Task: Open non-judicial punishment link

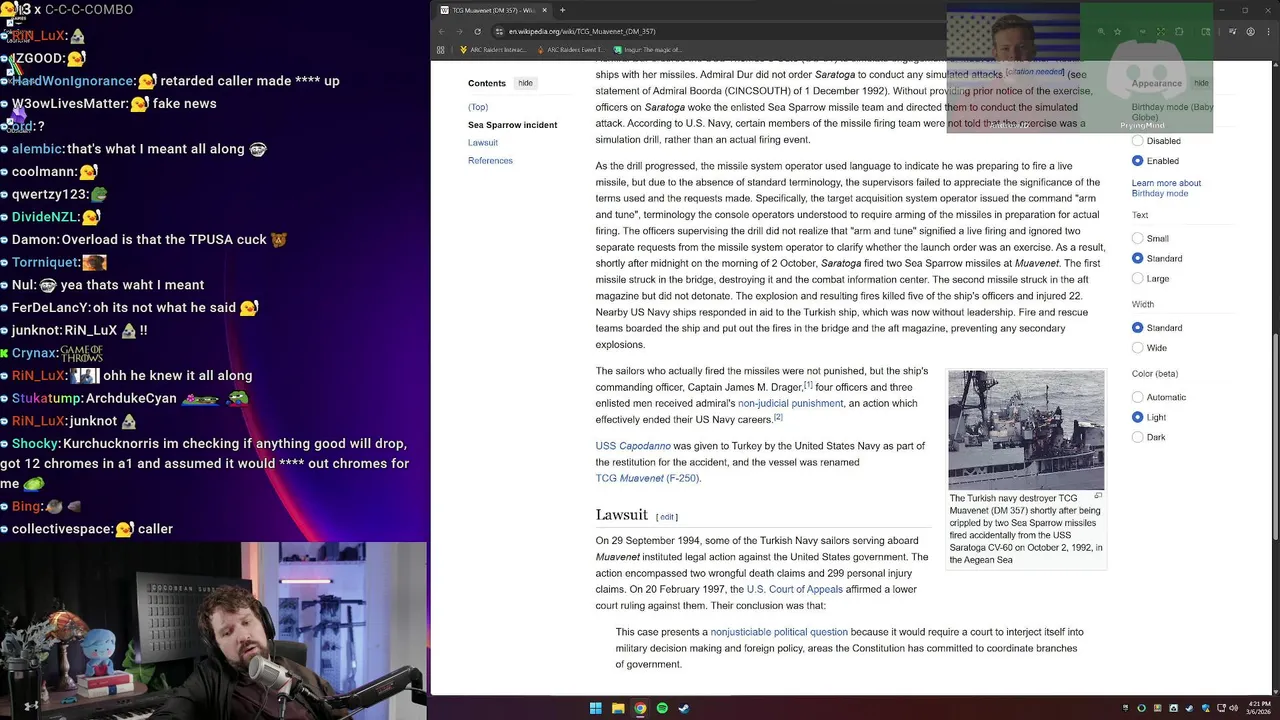Action: pos(790,403)
